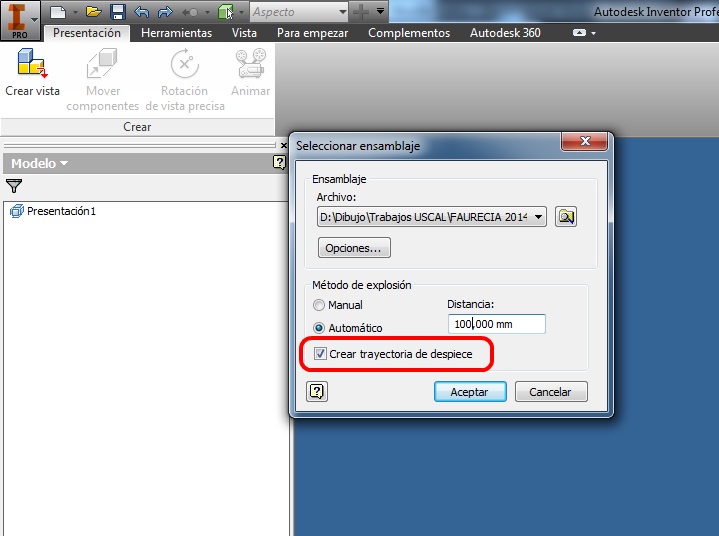Click the Open folder icon
The image size is (719, 536).
click(94, 12)
